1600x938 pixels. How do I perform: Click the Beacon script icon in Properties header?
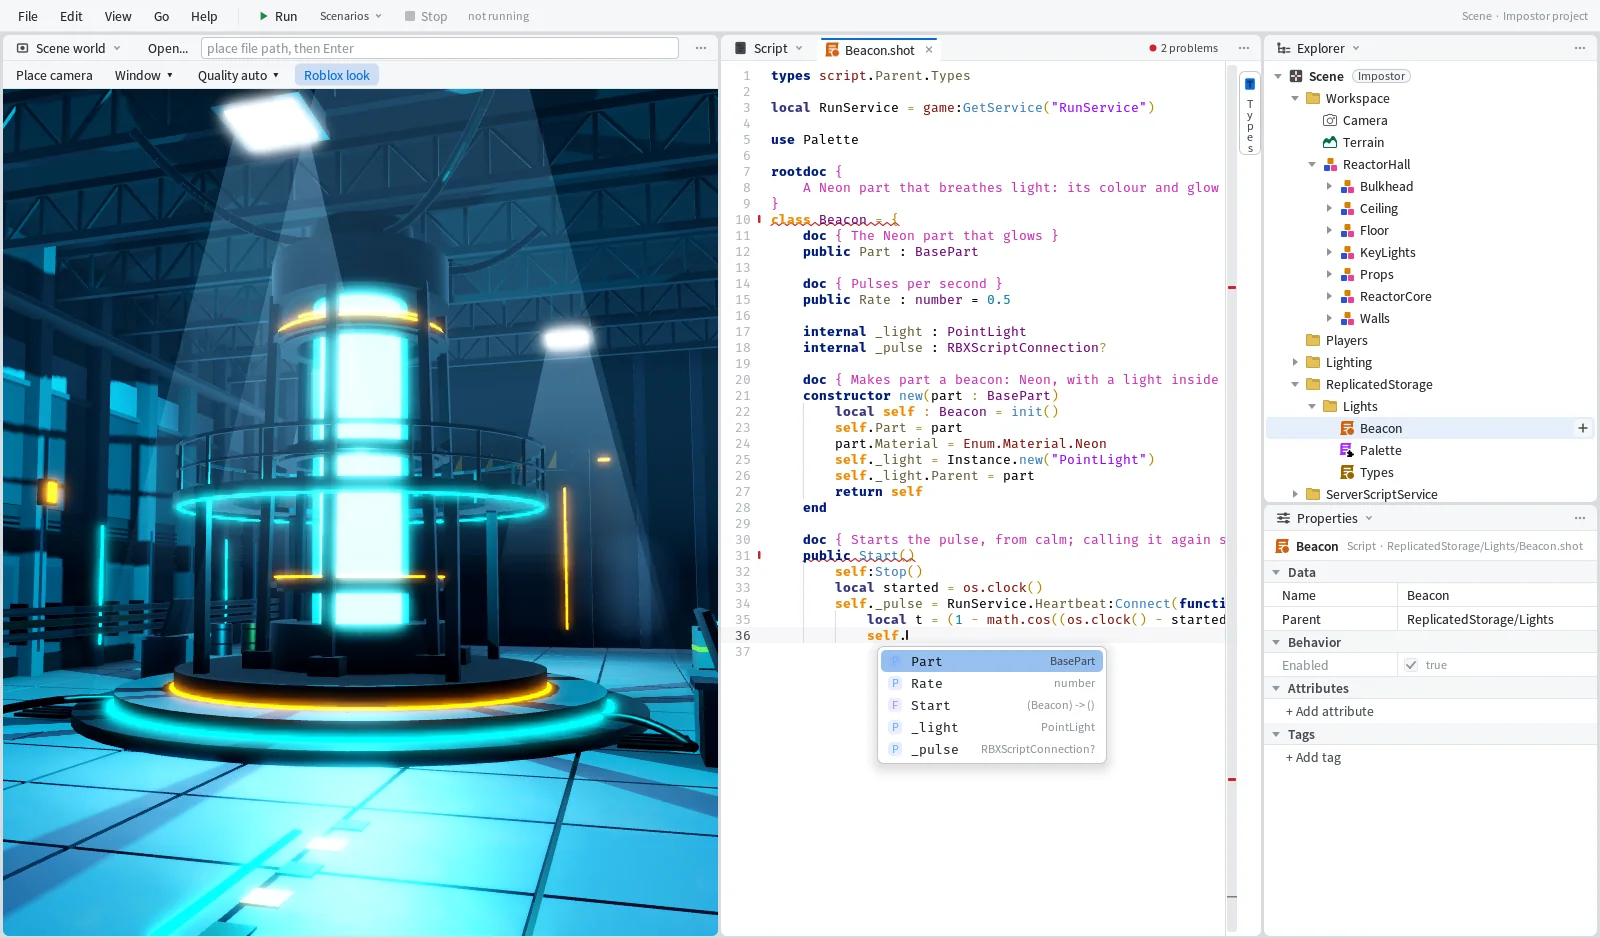[1283, 546]
